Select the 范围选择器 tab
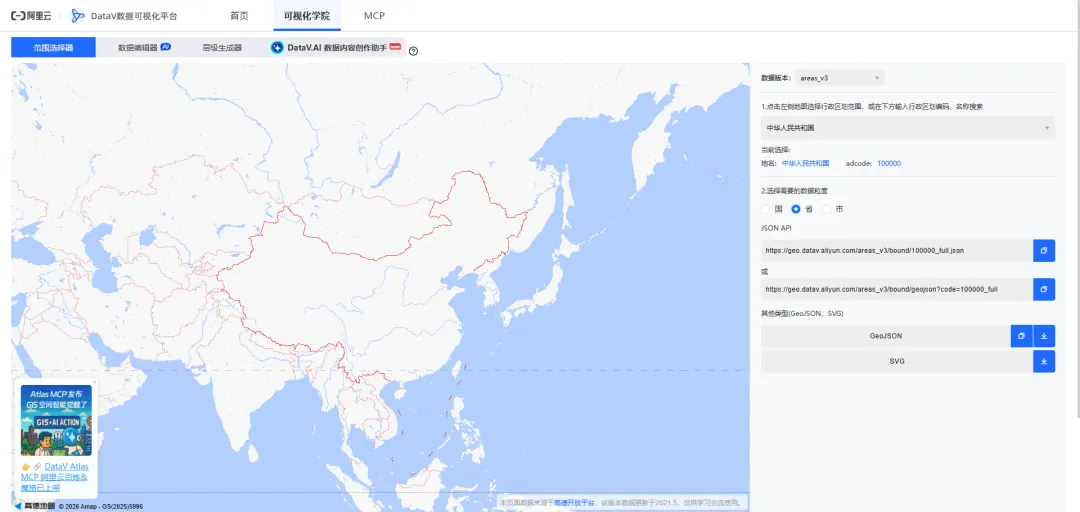 coord(54,48)
